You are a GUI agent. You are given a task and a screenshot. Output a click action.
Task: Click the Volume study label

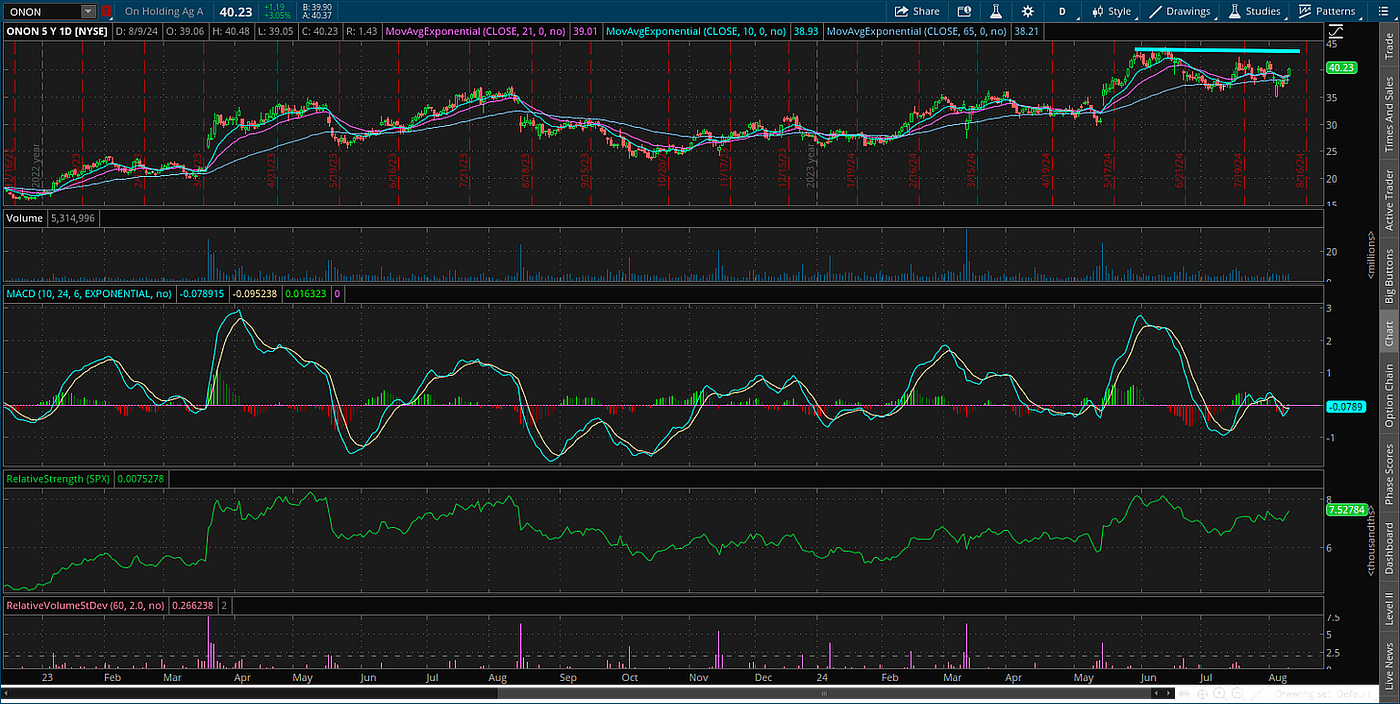pos(23,217)
